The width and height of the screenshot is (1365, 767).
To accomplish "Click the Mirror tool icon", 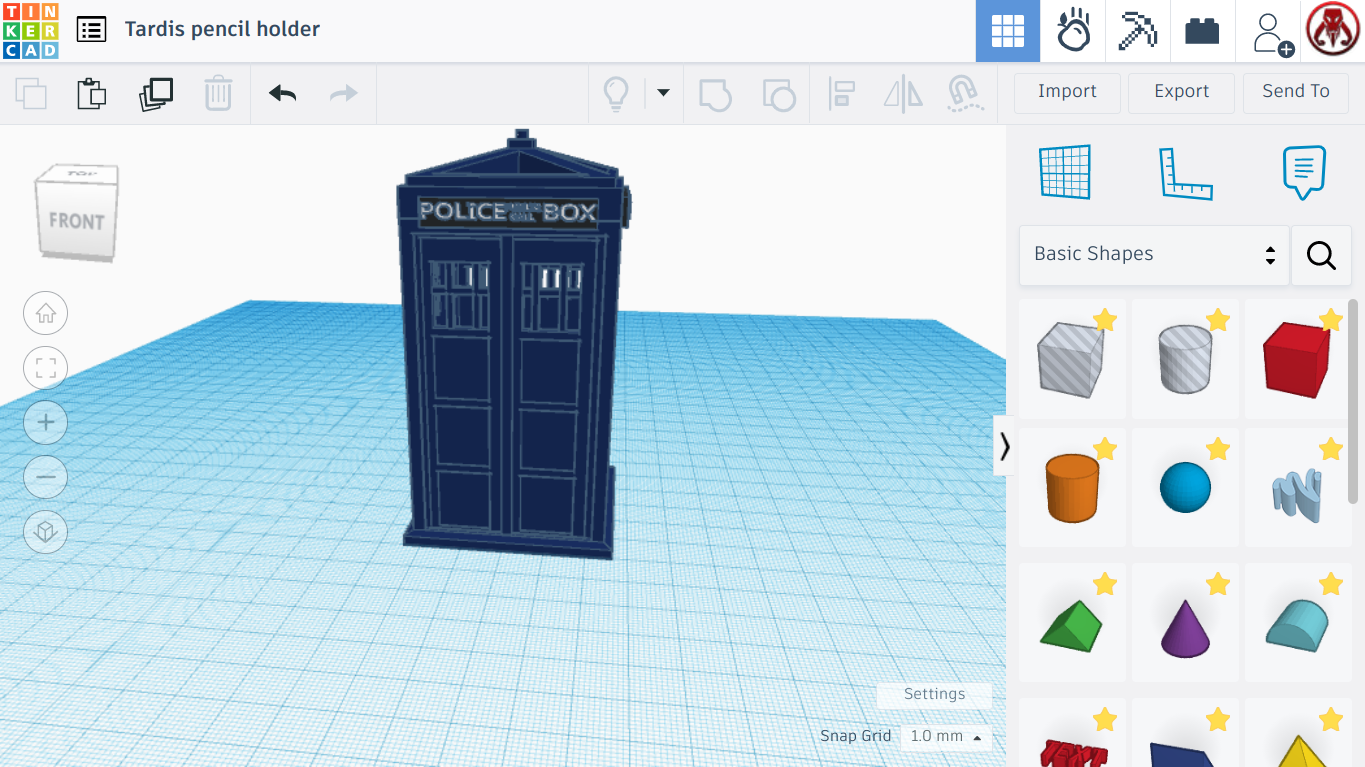I will [x=903, y=94].
